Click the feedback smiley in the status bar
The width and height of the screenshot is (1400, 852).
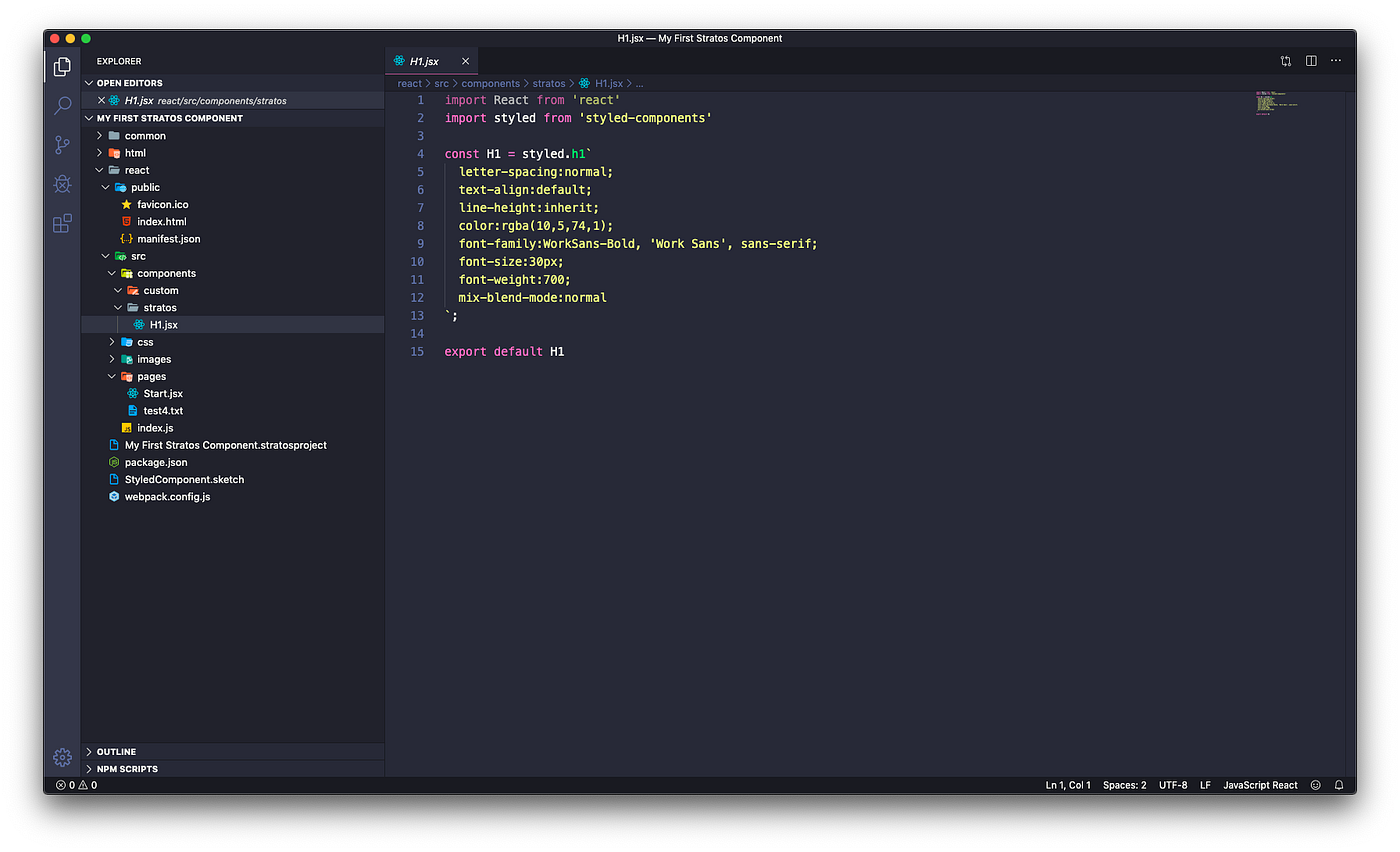click(1313, 785)
